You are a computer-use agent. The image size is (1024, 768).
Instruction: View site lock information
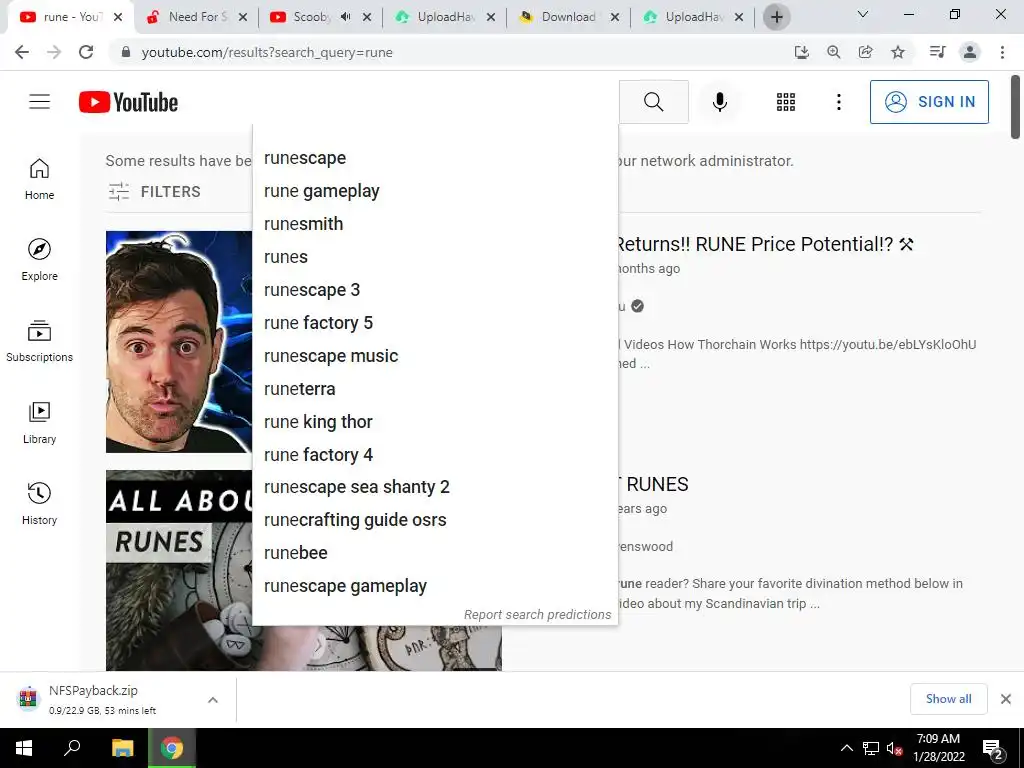tap(126, 52)
